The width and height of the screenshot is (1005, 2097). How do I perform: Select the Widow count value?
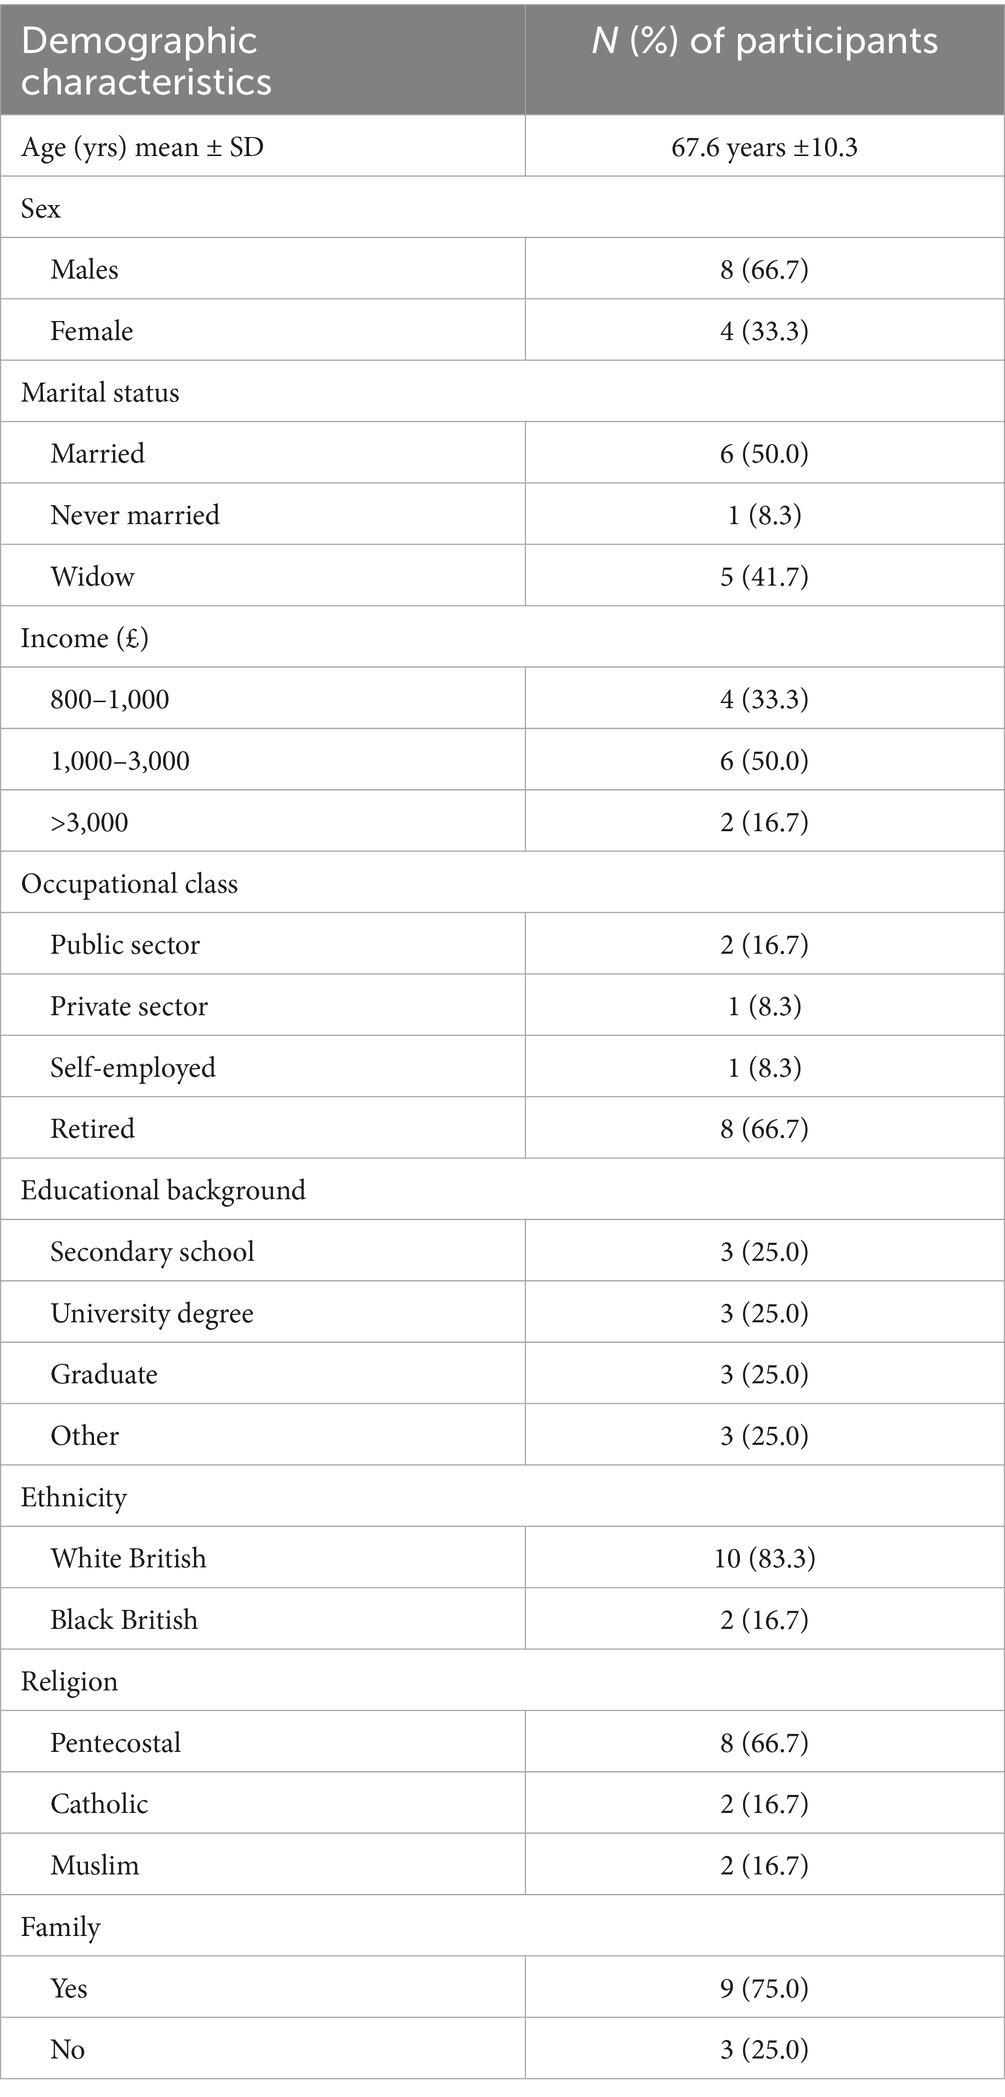pyautogui.click(x=764, y=577)
